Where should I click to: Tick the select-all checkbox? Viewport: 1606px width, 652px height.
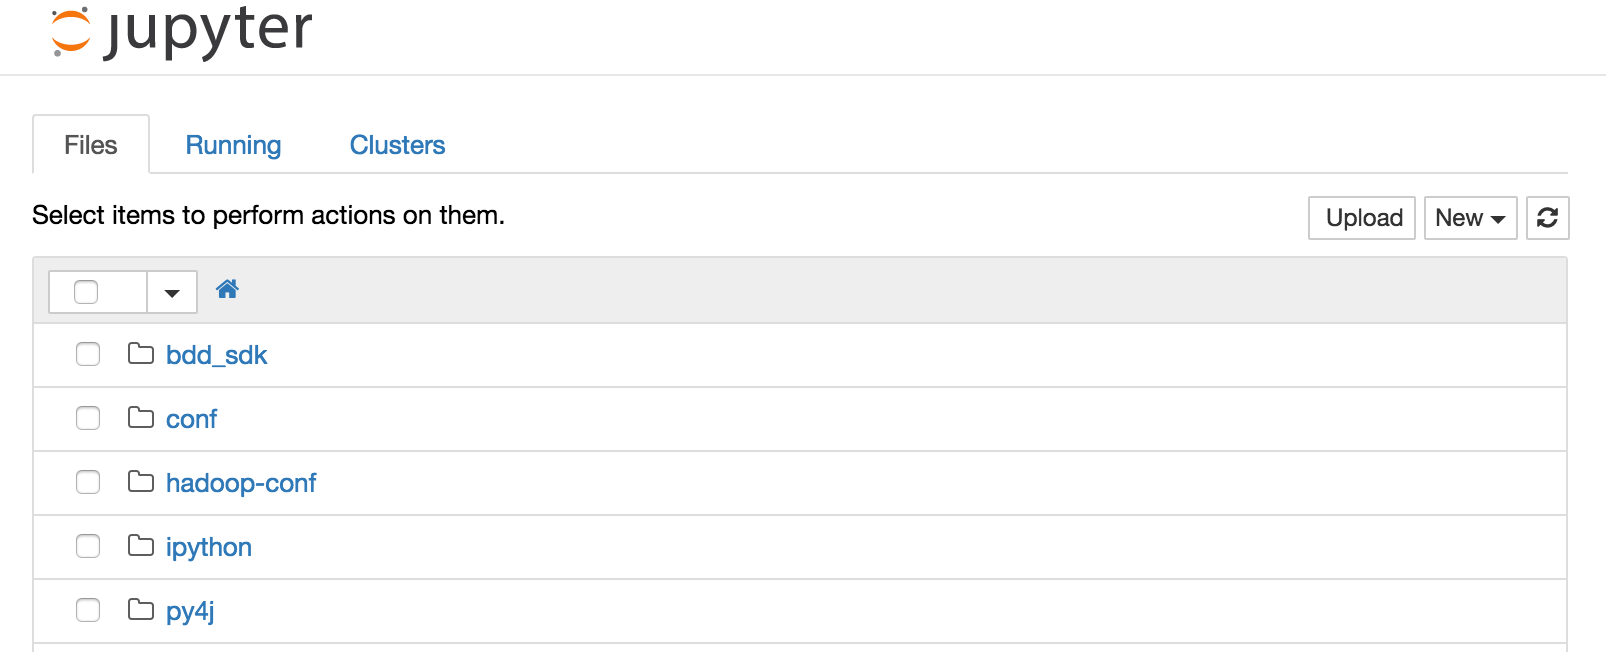(x=86, y=292)
